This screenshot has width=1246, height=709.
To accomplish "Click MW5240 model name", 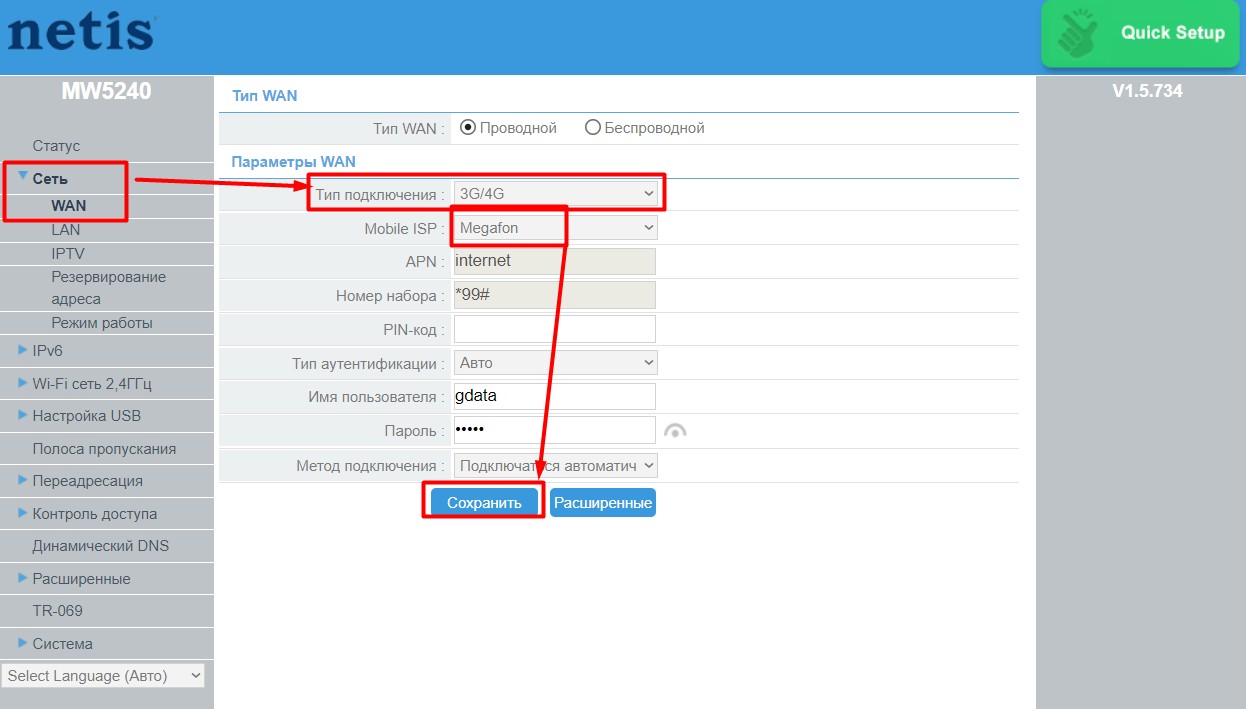I will coord(107,91).
